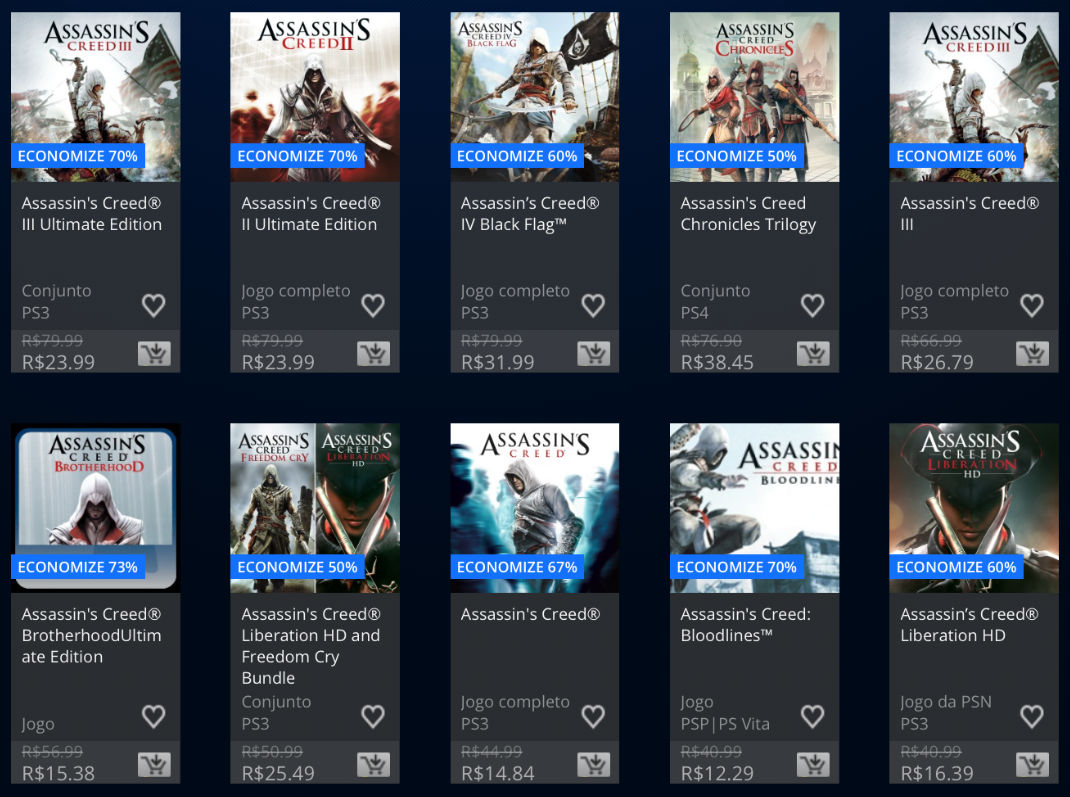The image size is (1070, 797).
Task: Add Assassin's Creed IV Black Flag to cart
Action: (x=594, y=353)
